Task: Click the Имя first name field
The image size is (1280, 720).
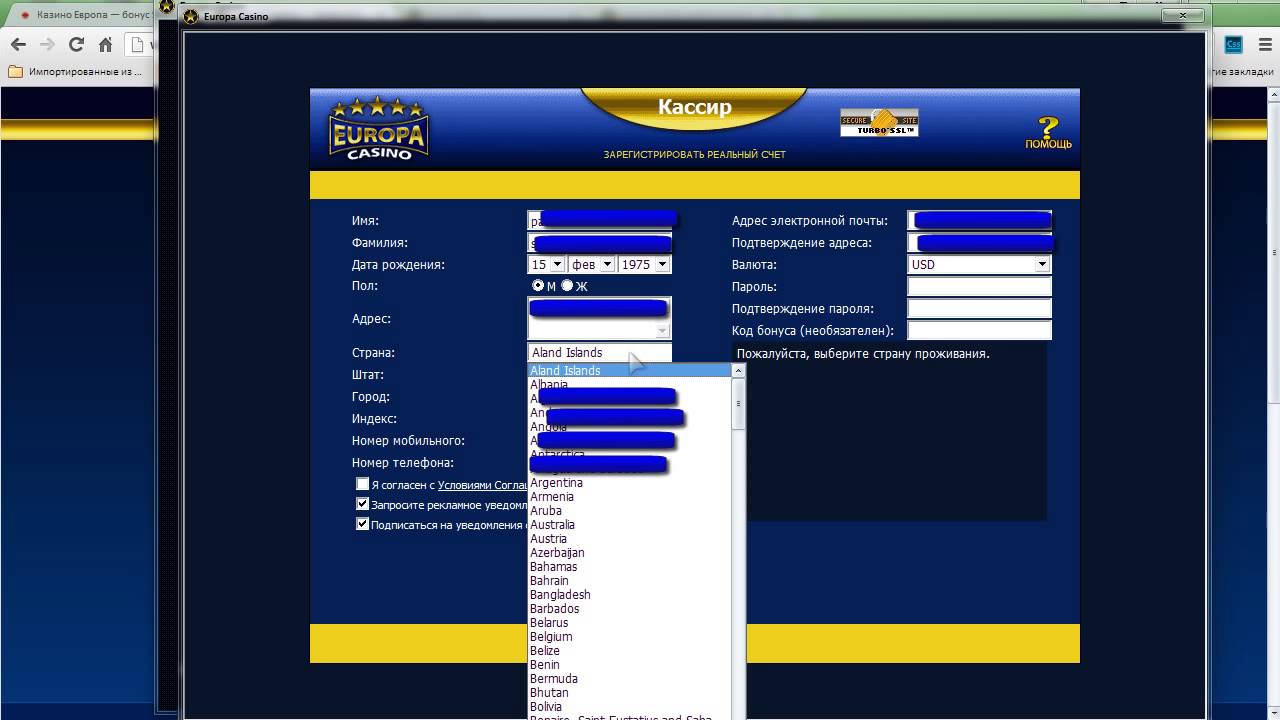Action: click(x=599, y=221)
